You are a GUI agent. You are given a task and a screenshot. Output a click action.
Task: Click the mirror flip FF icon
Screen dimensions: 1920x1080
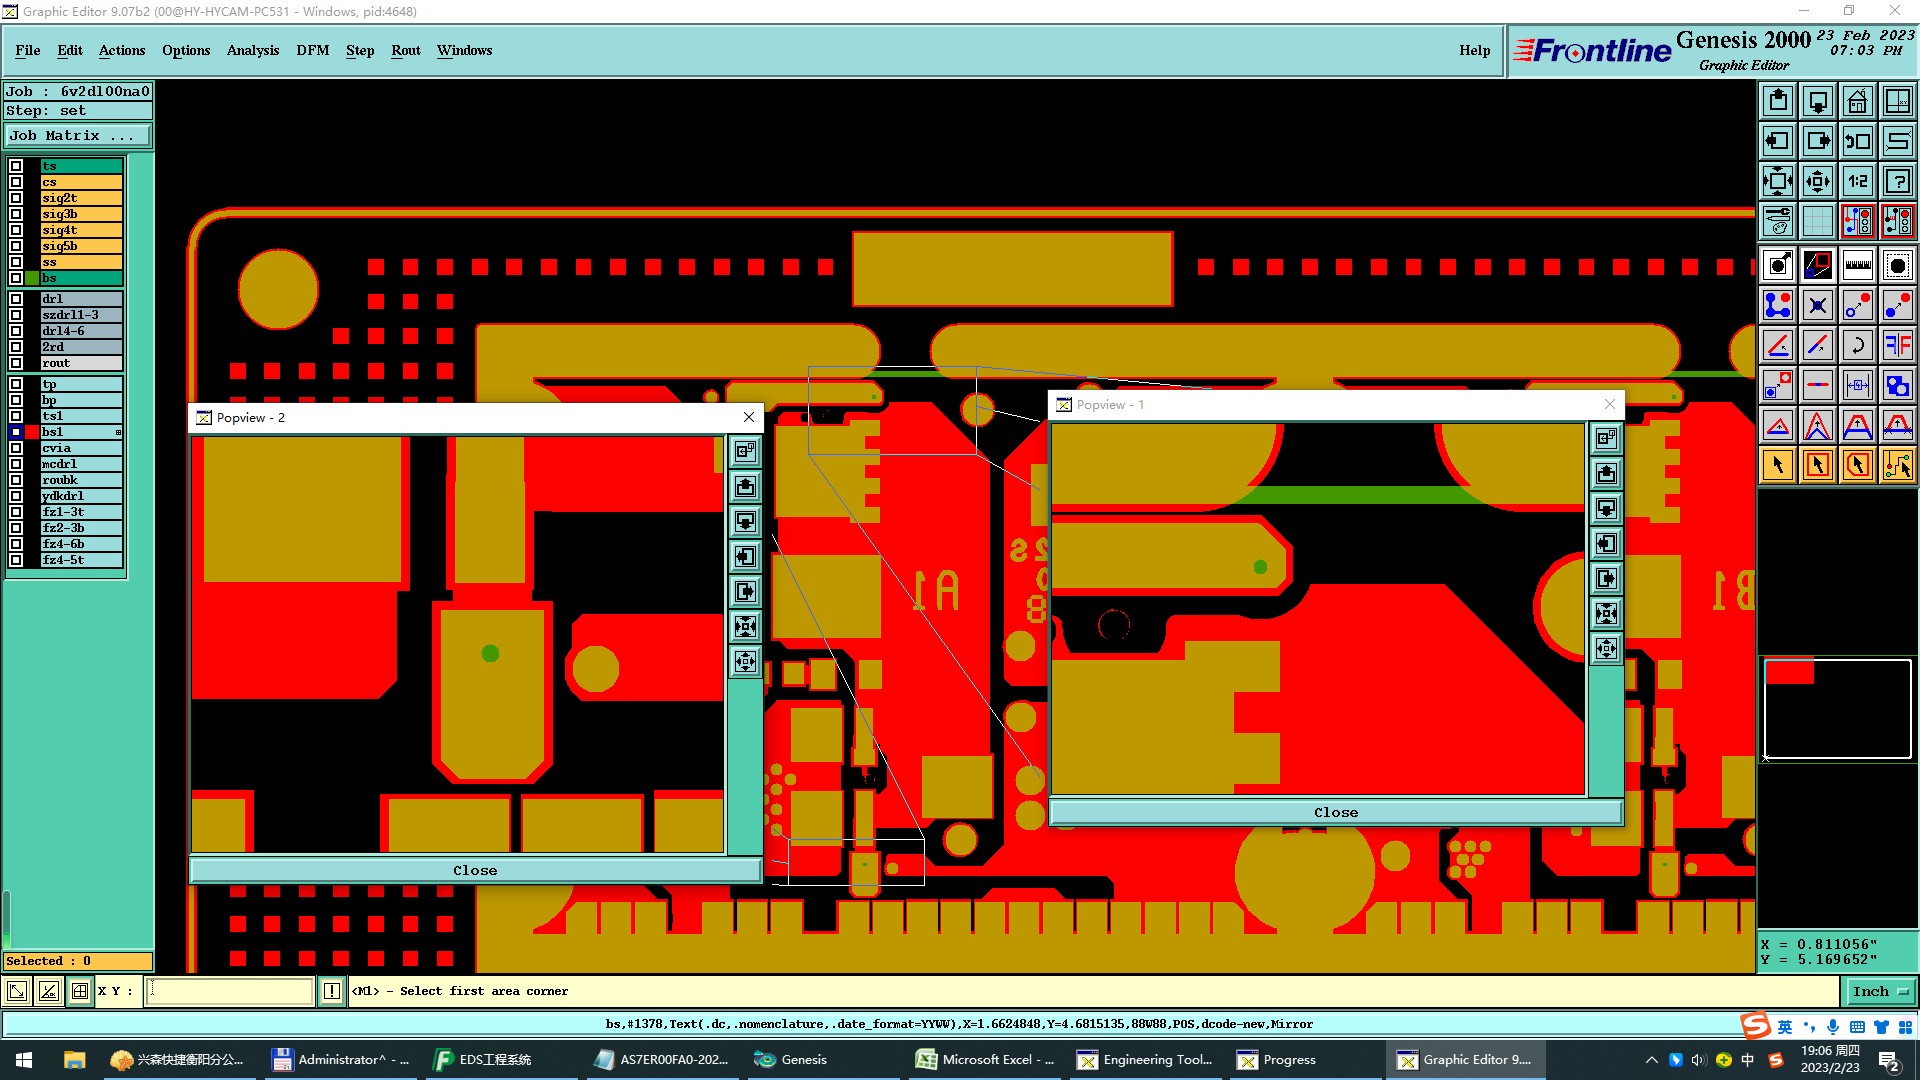[x=1897, y=345]
